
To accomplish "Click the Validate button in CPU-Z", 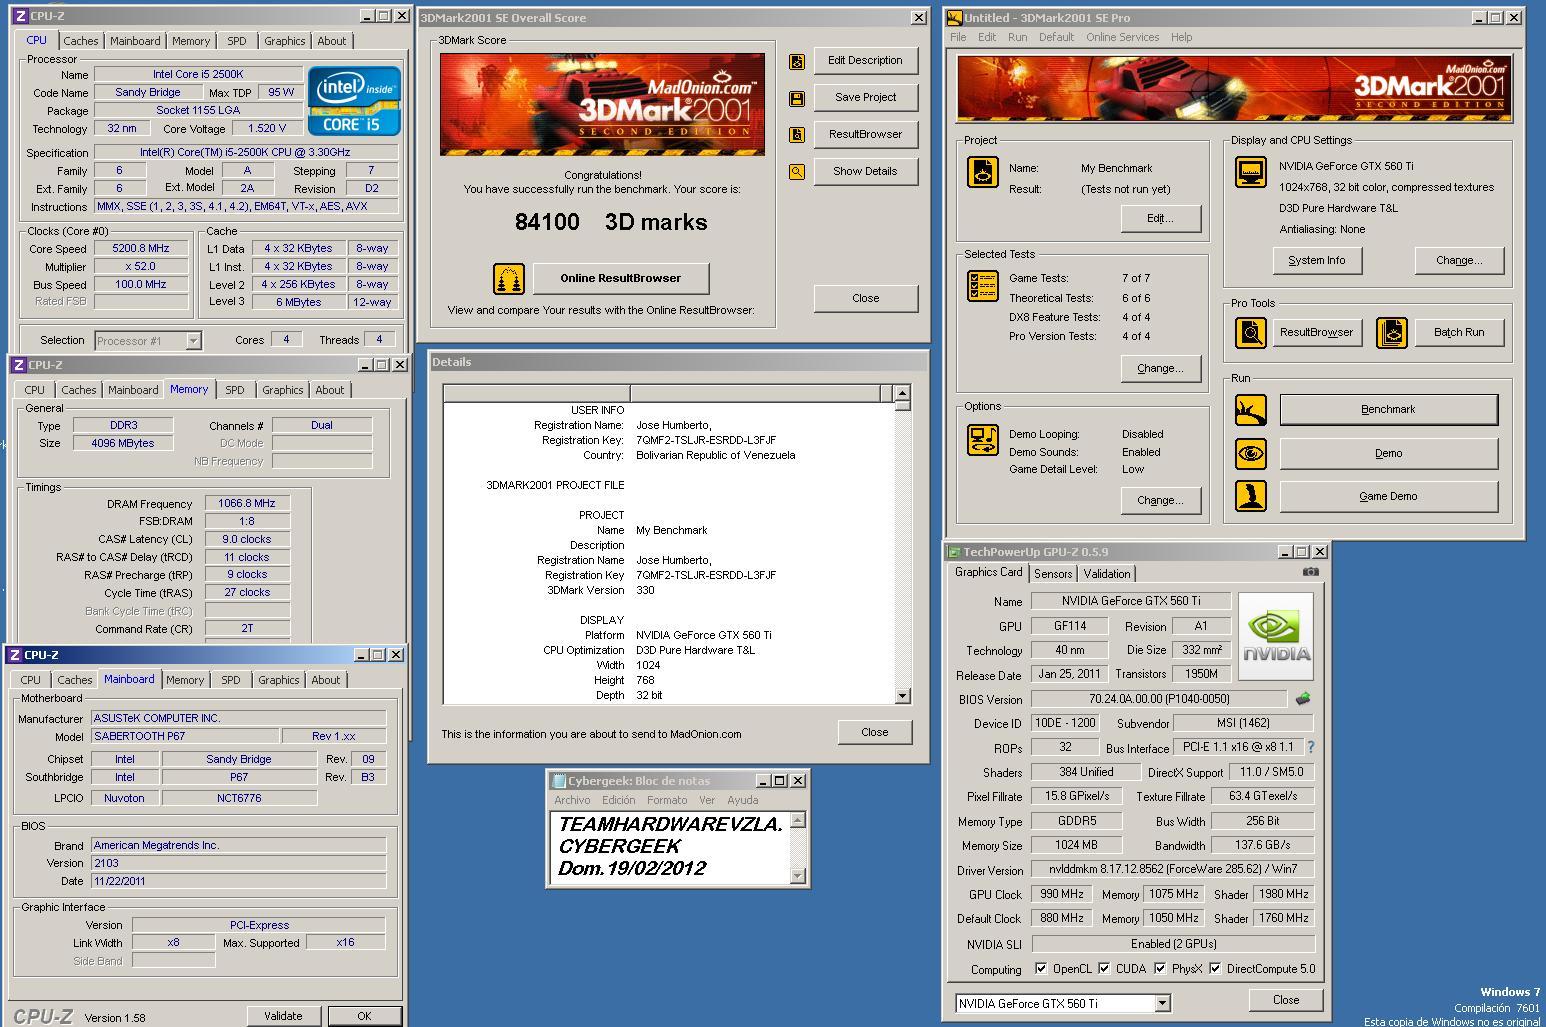I will point(283,1016).
